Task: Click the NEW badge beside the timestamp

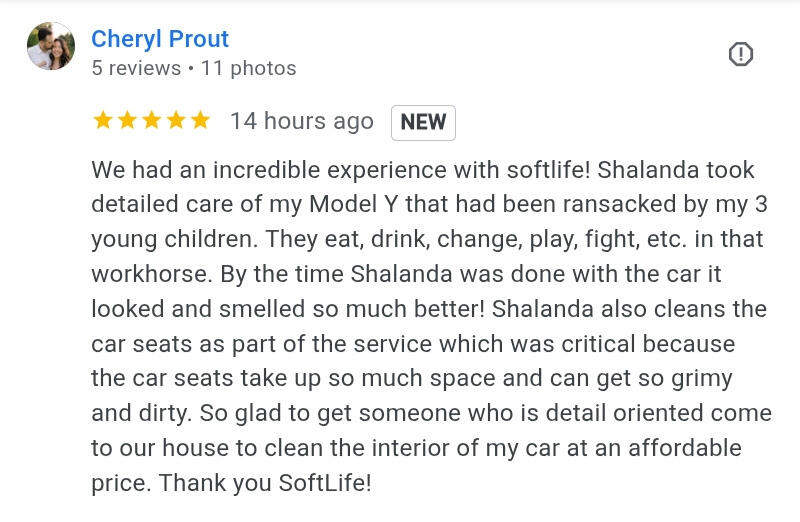Action: pos(423,122)
